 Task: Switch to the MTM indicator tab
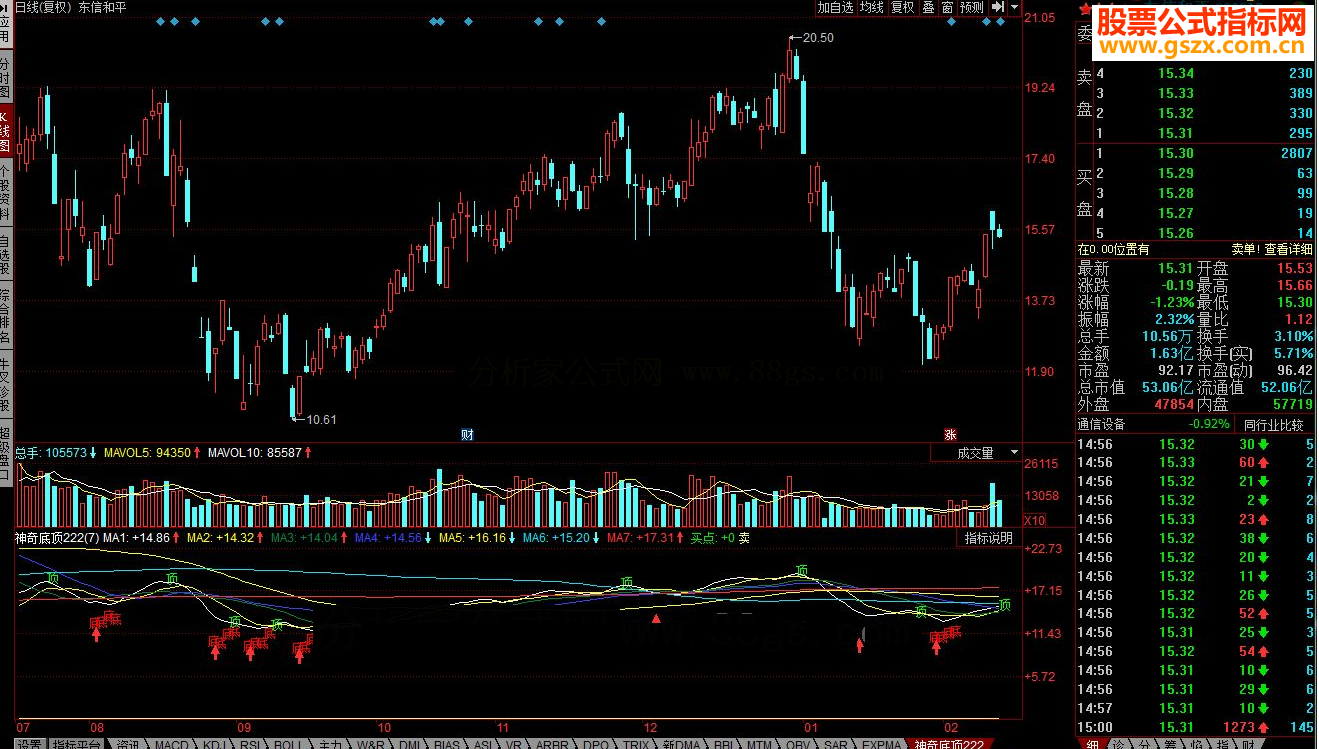coord(761,743)
